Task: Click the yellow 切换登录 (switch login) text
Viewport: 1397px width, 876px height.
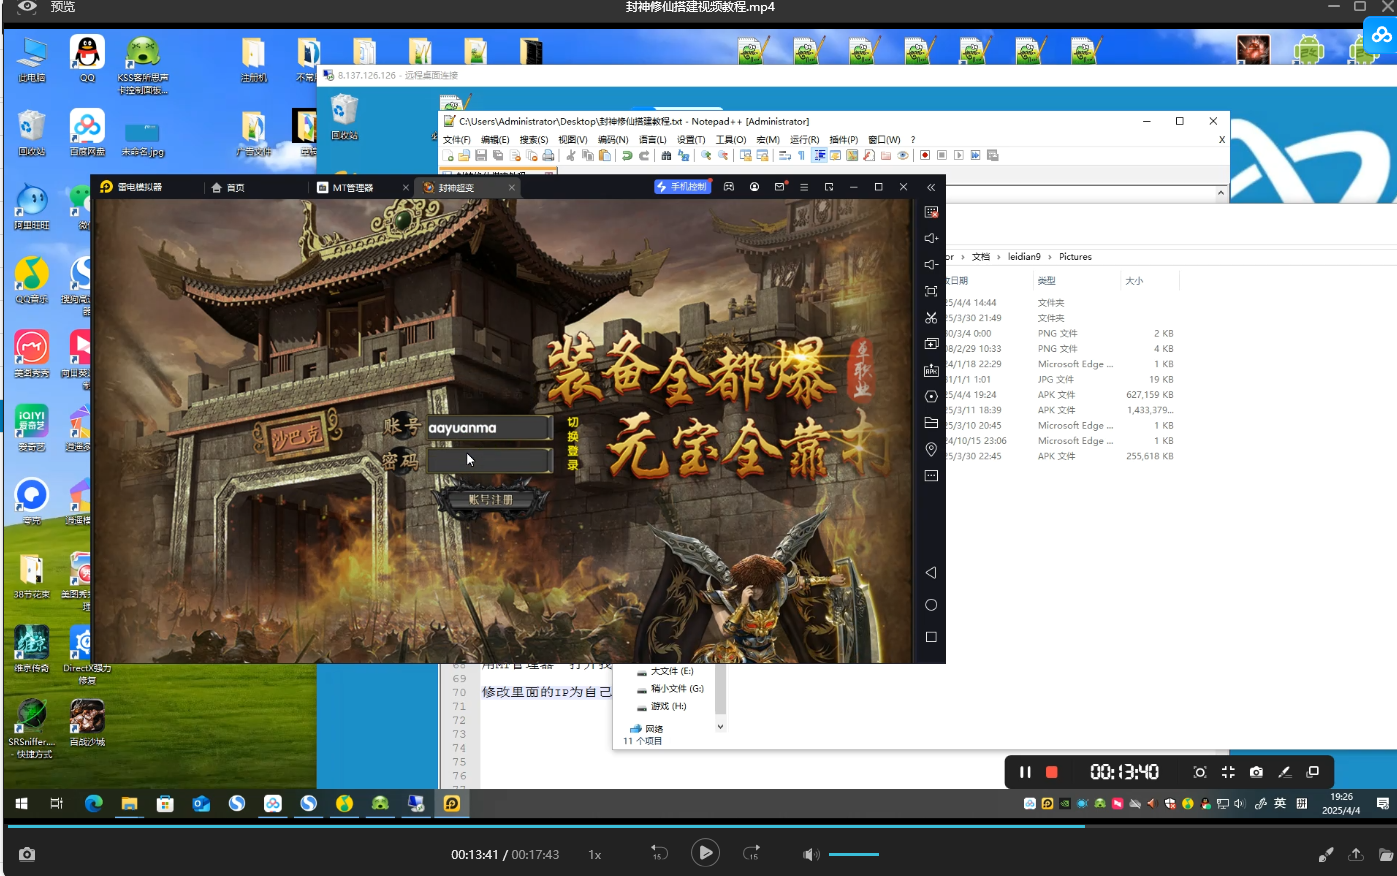Action: coord(573,443)
